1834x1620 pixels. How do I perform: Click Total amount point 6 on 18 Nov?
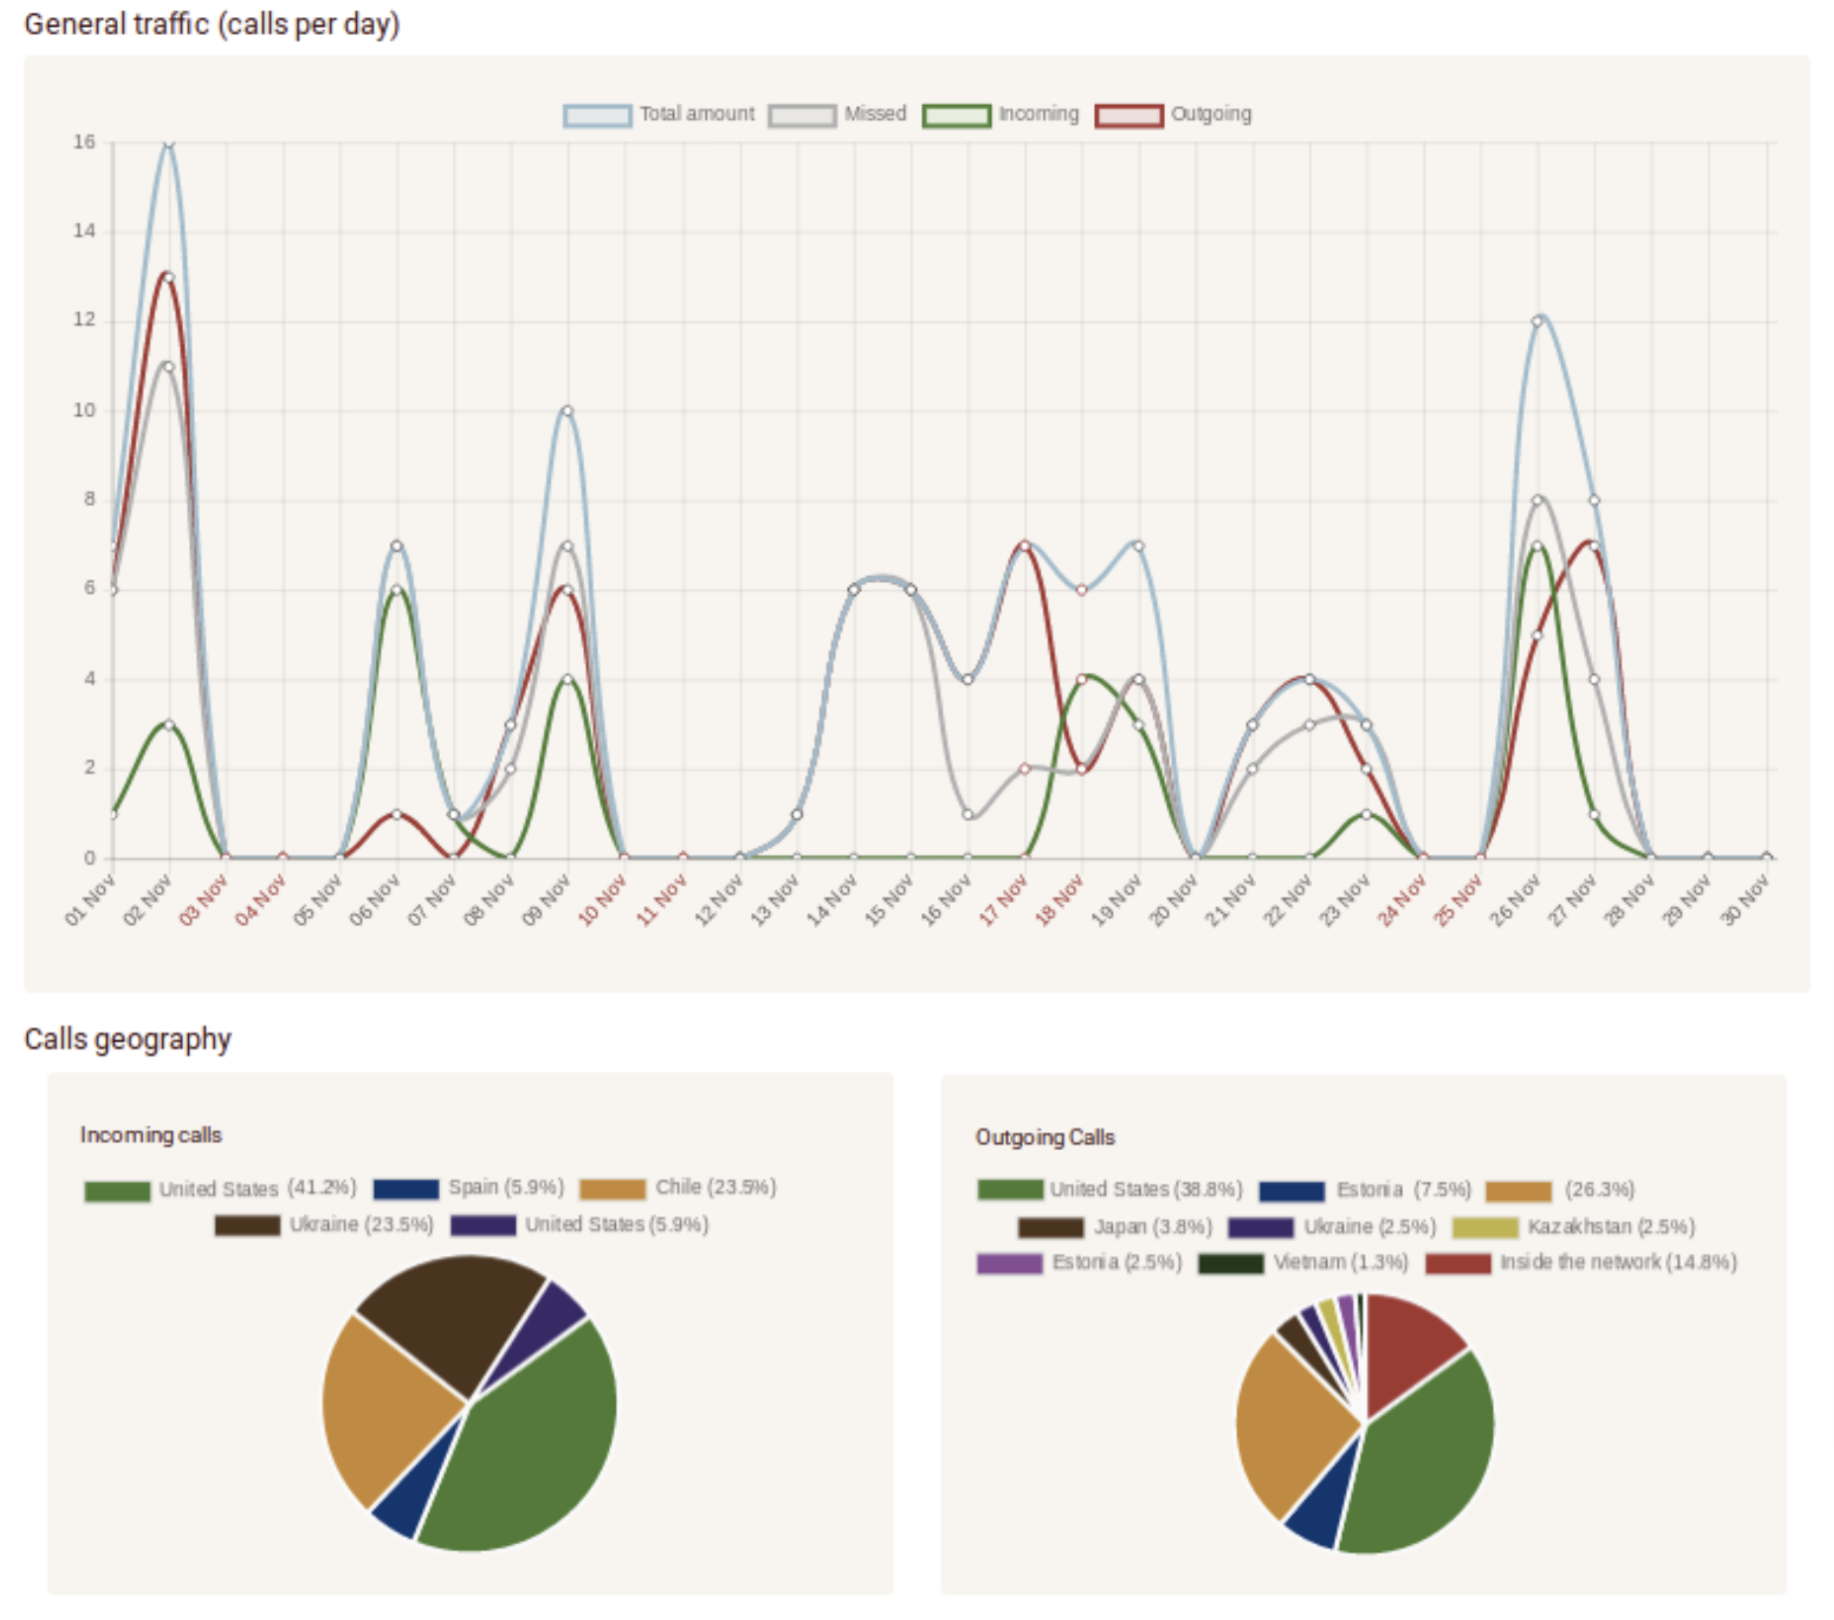[x=1082, y=590]
